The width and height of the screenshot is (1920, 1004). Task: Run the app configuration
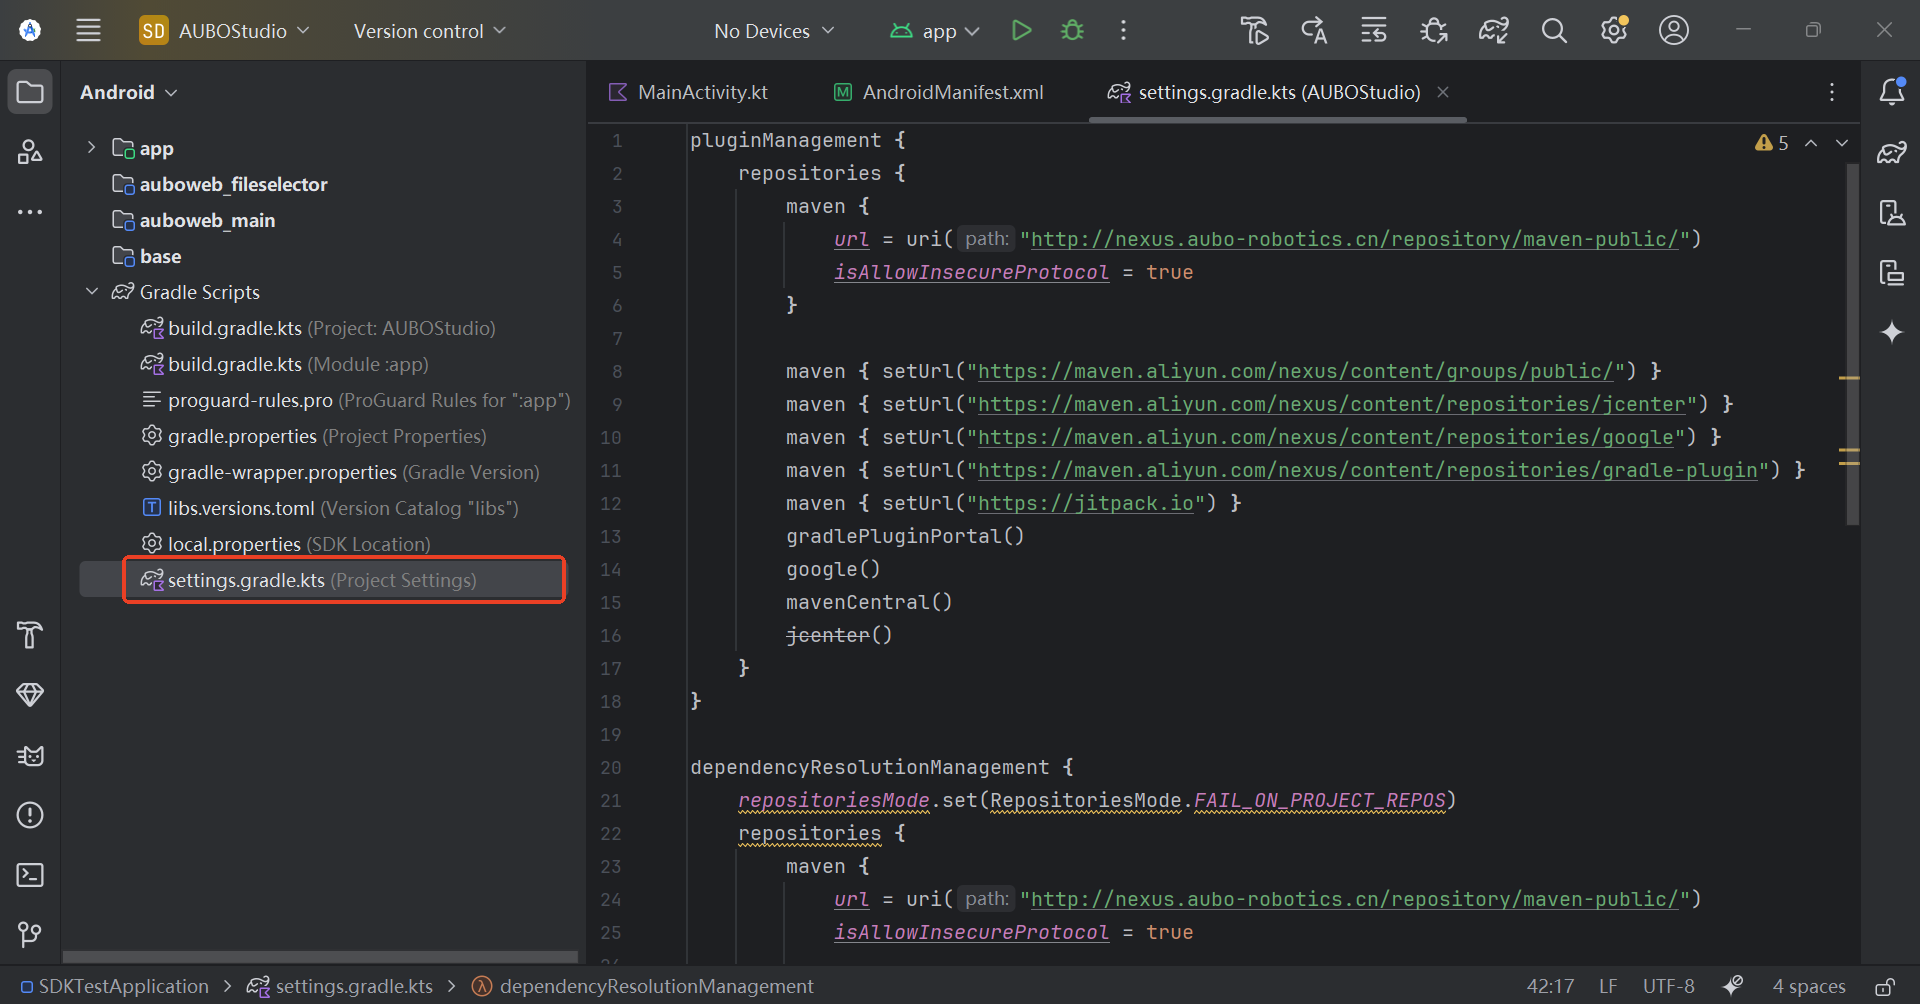(x=1021, y=30)
